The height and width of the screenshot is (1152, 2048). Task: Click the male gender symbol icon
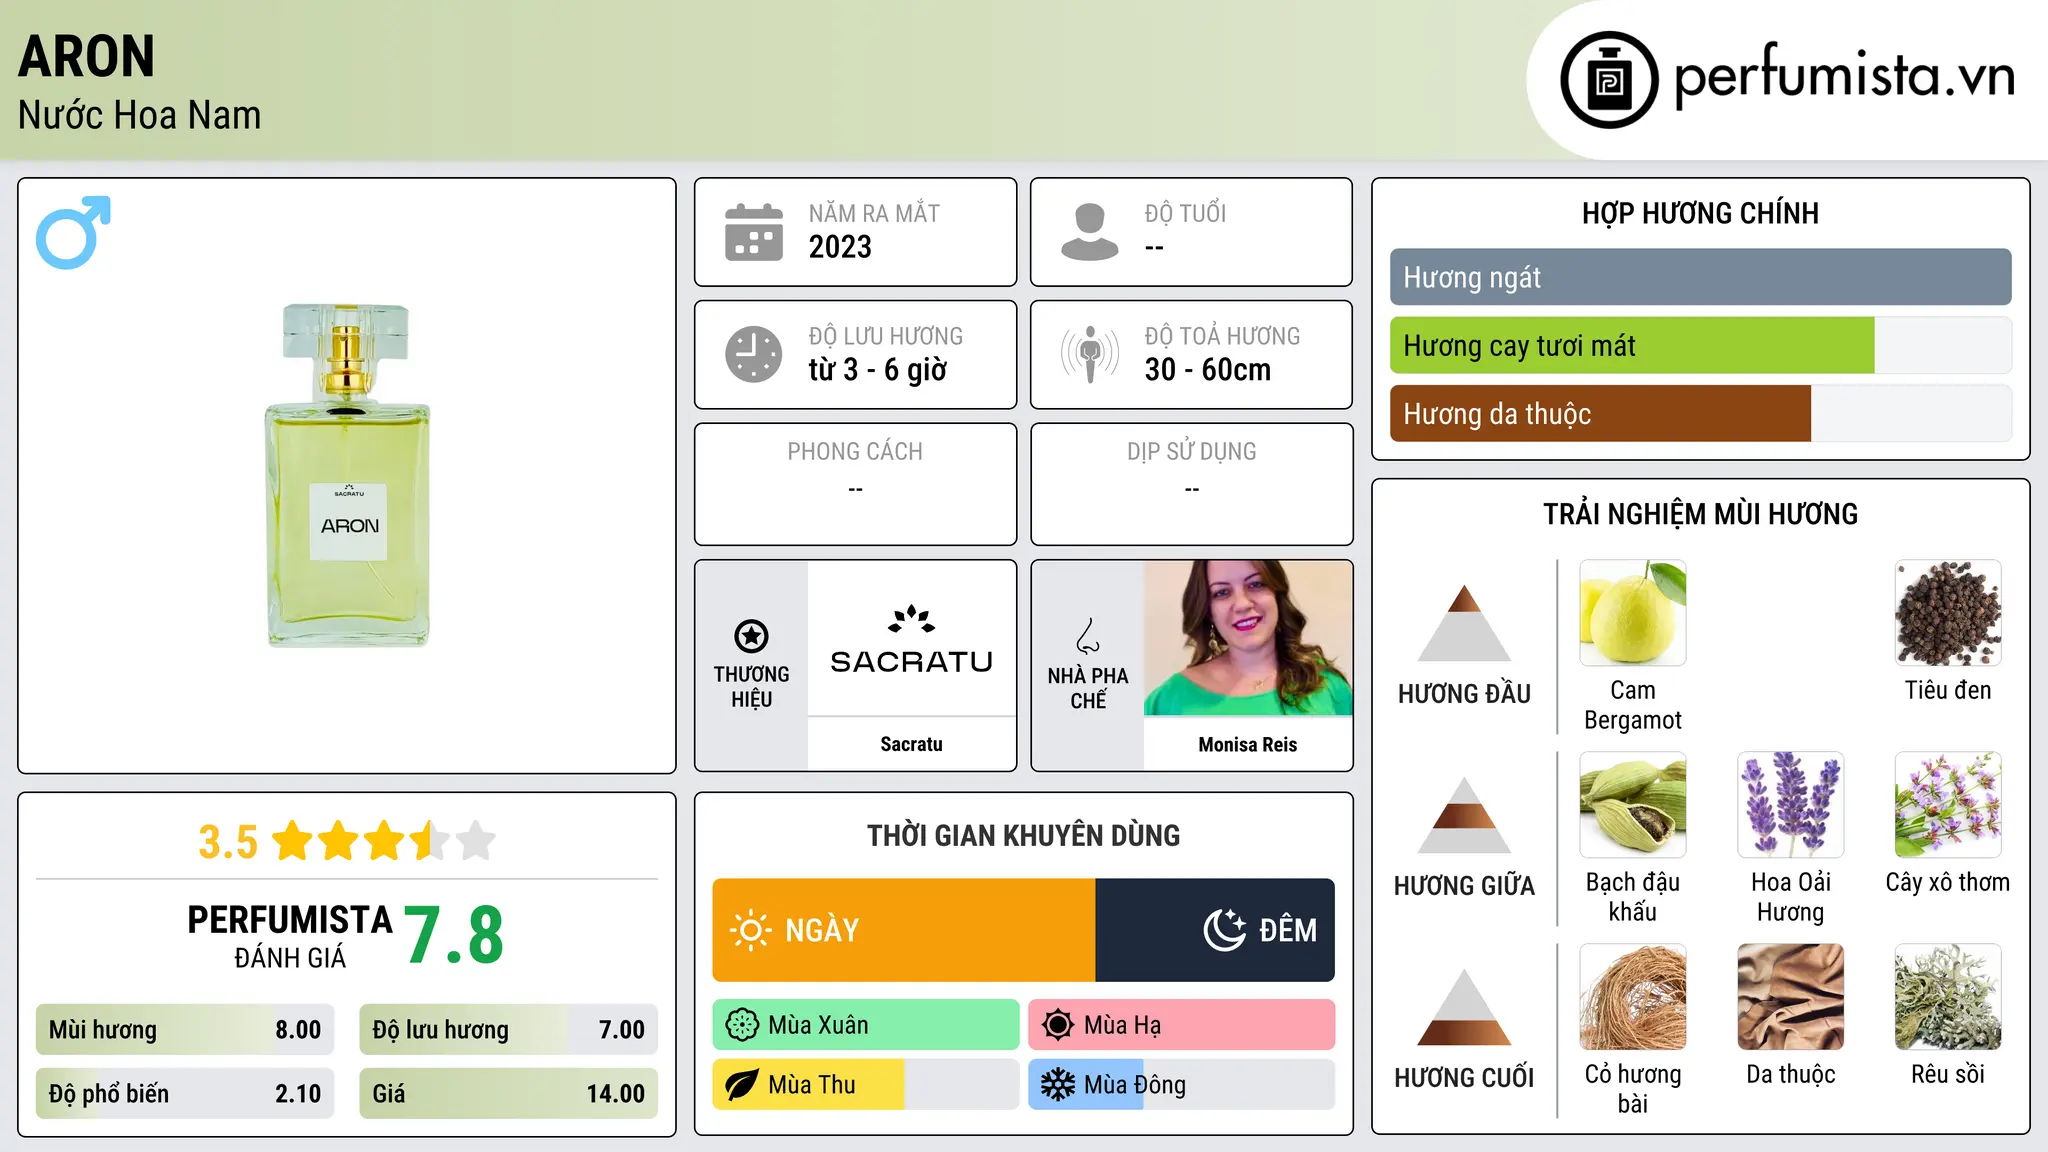73,232
